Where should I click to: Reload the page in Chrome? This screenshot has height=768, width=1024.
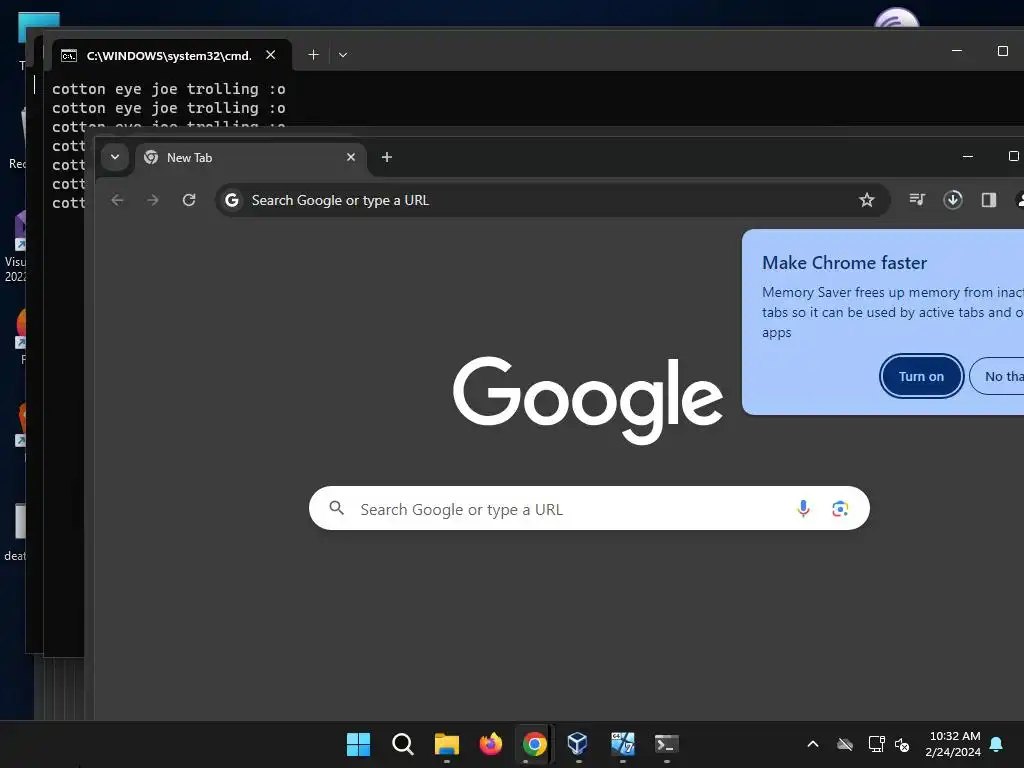[189, 200]
